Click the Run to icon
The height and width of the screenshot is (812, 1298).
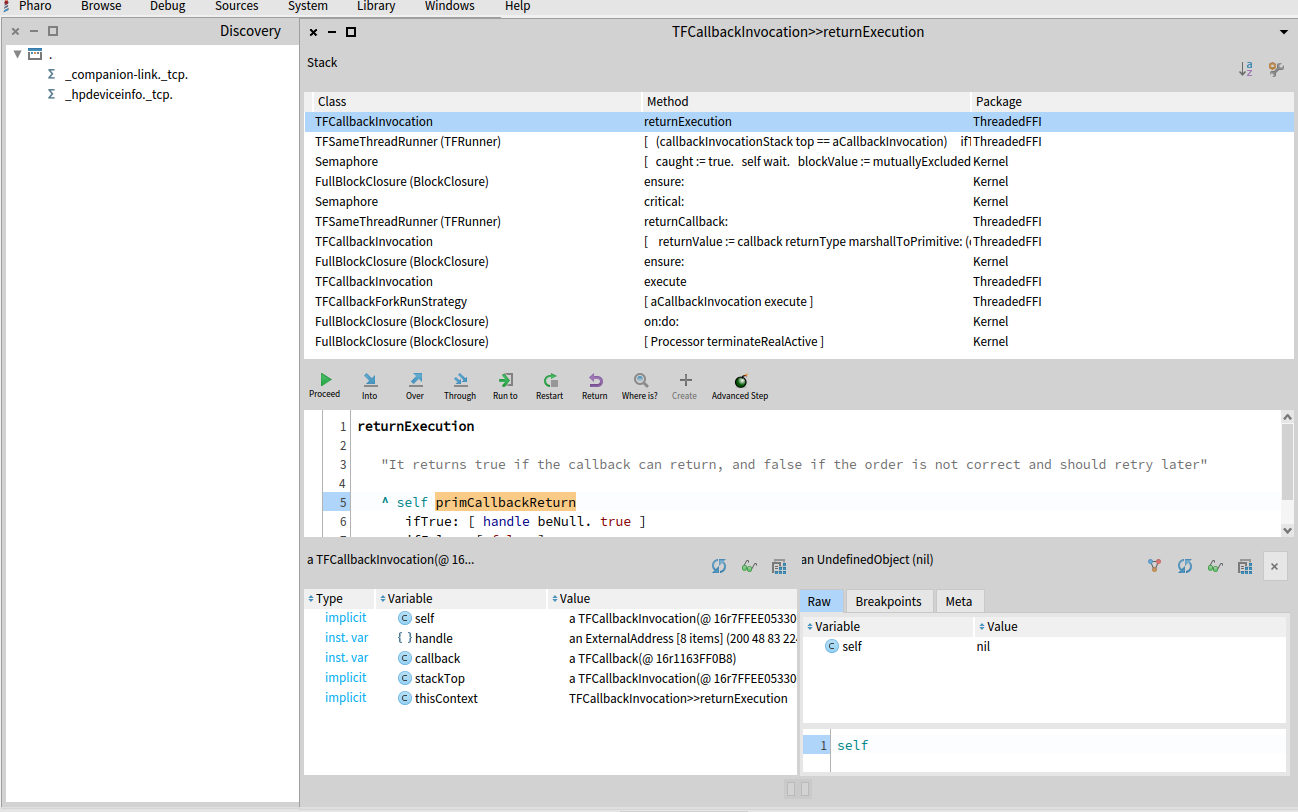505,381
